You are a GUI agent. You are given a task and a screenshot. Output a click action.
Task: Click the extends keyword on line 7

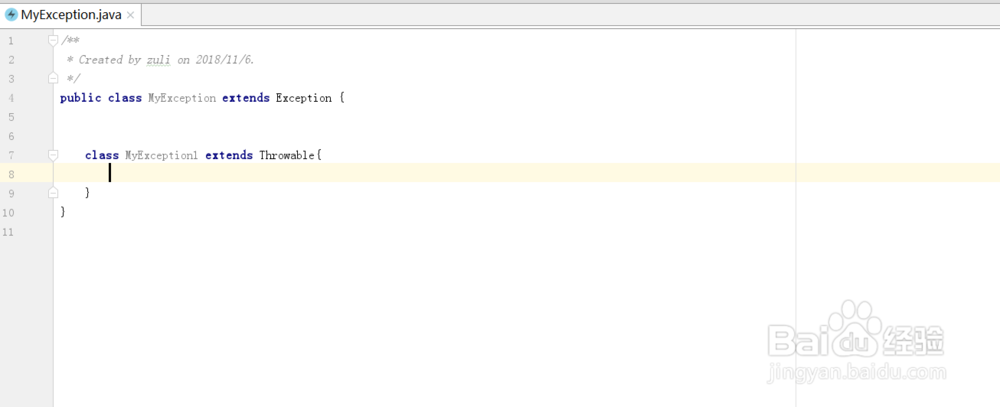coord(229,155)
